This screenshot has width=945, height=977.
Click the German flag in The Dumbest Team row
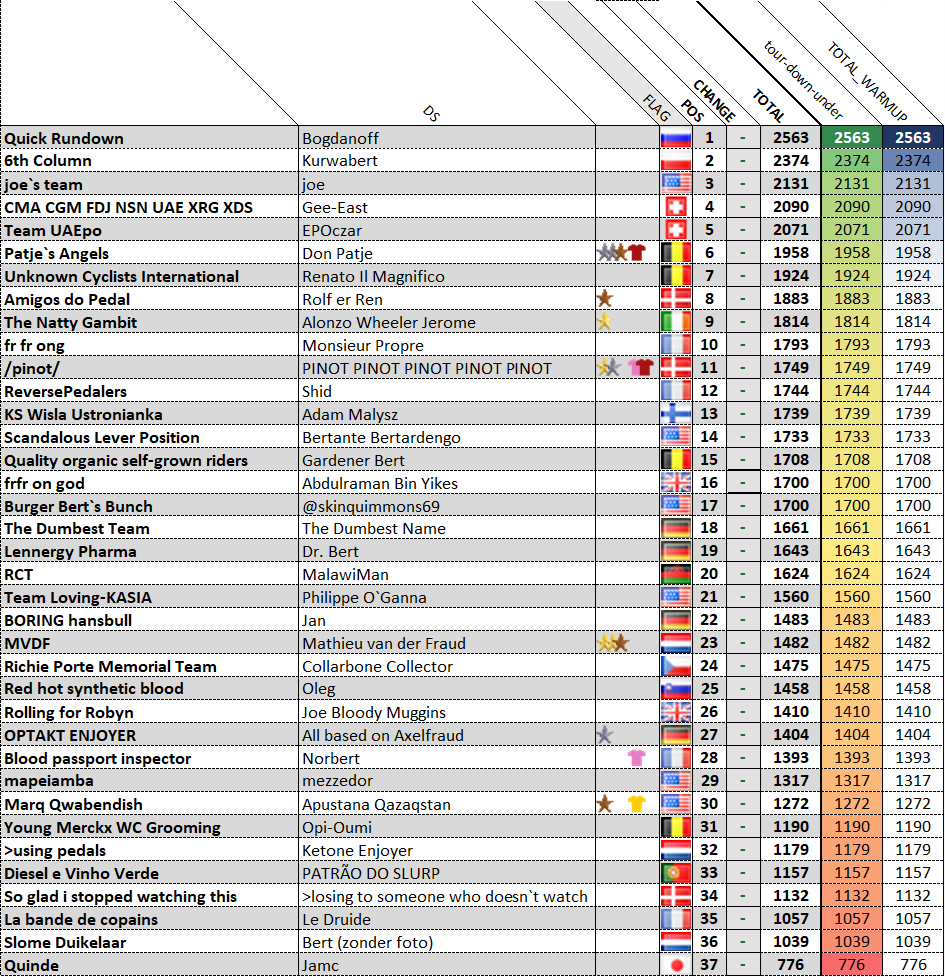pyautogui.click(x=676, y=528)
